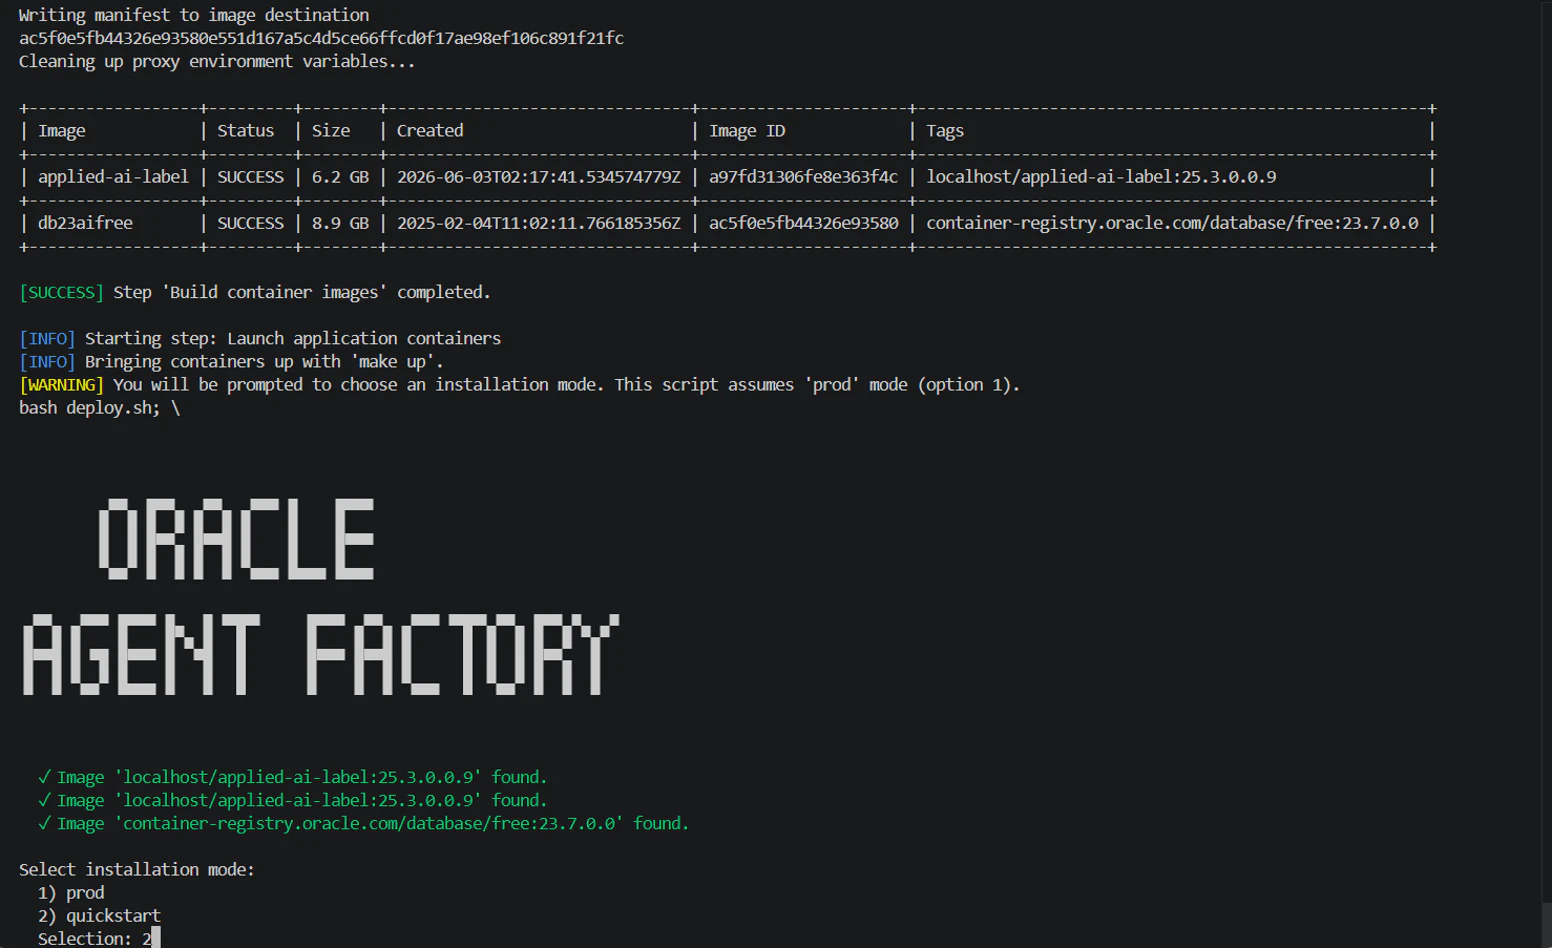Click "Step 'Build container images' completed." text

point(302,292)
